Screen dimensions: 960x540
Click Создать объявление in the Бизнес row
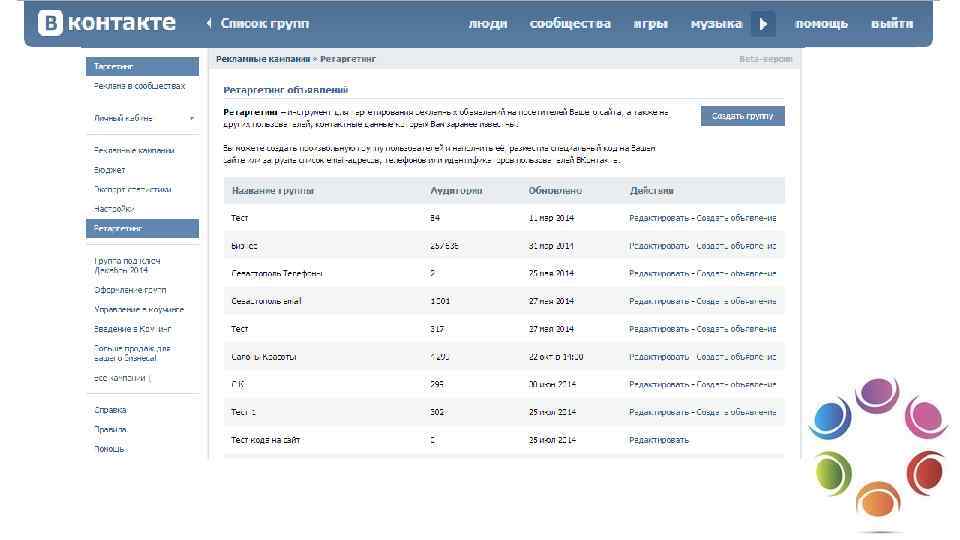point(737,246)
